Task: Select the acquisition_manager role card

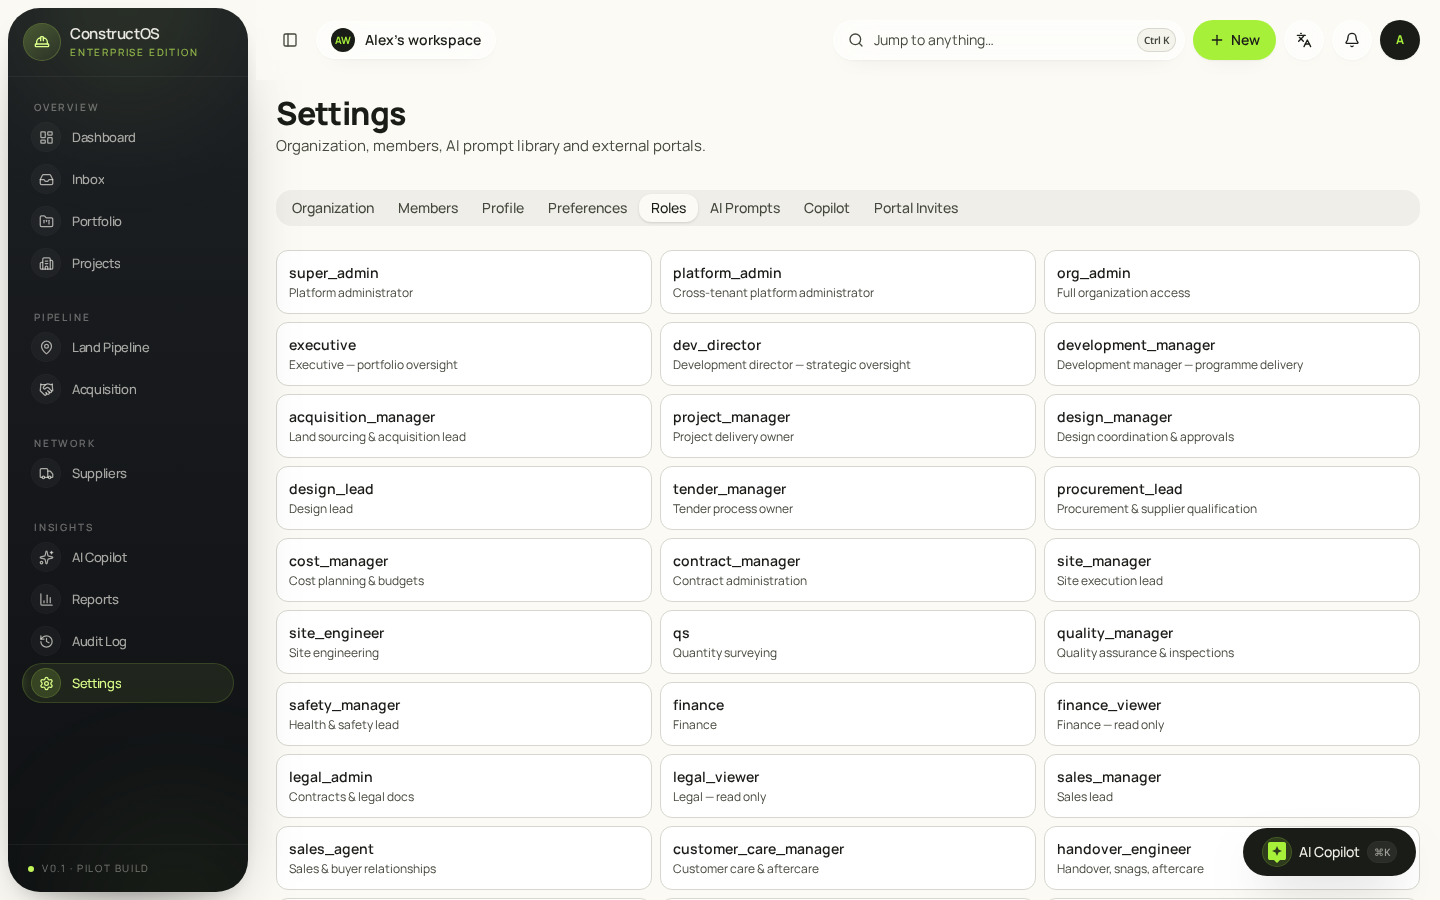Action: [464, 426]
